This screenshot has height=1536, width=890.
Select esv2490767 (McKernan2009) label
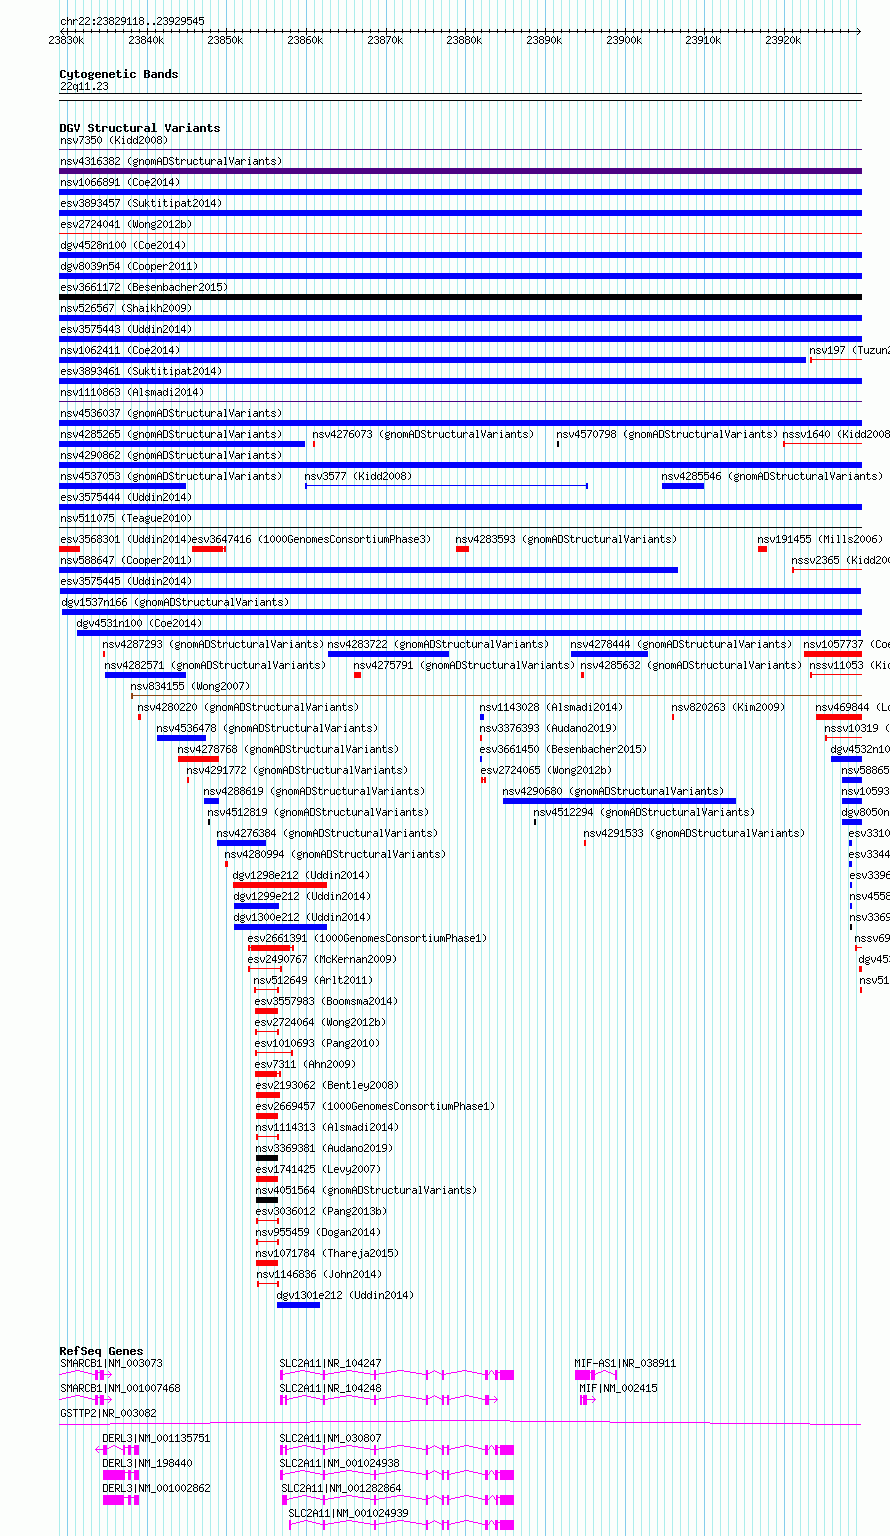click(322, 960)
